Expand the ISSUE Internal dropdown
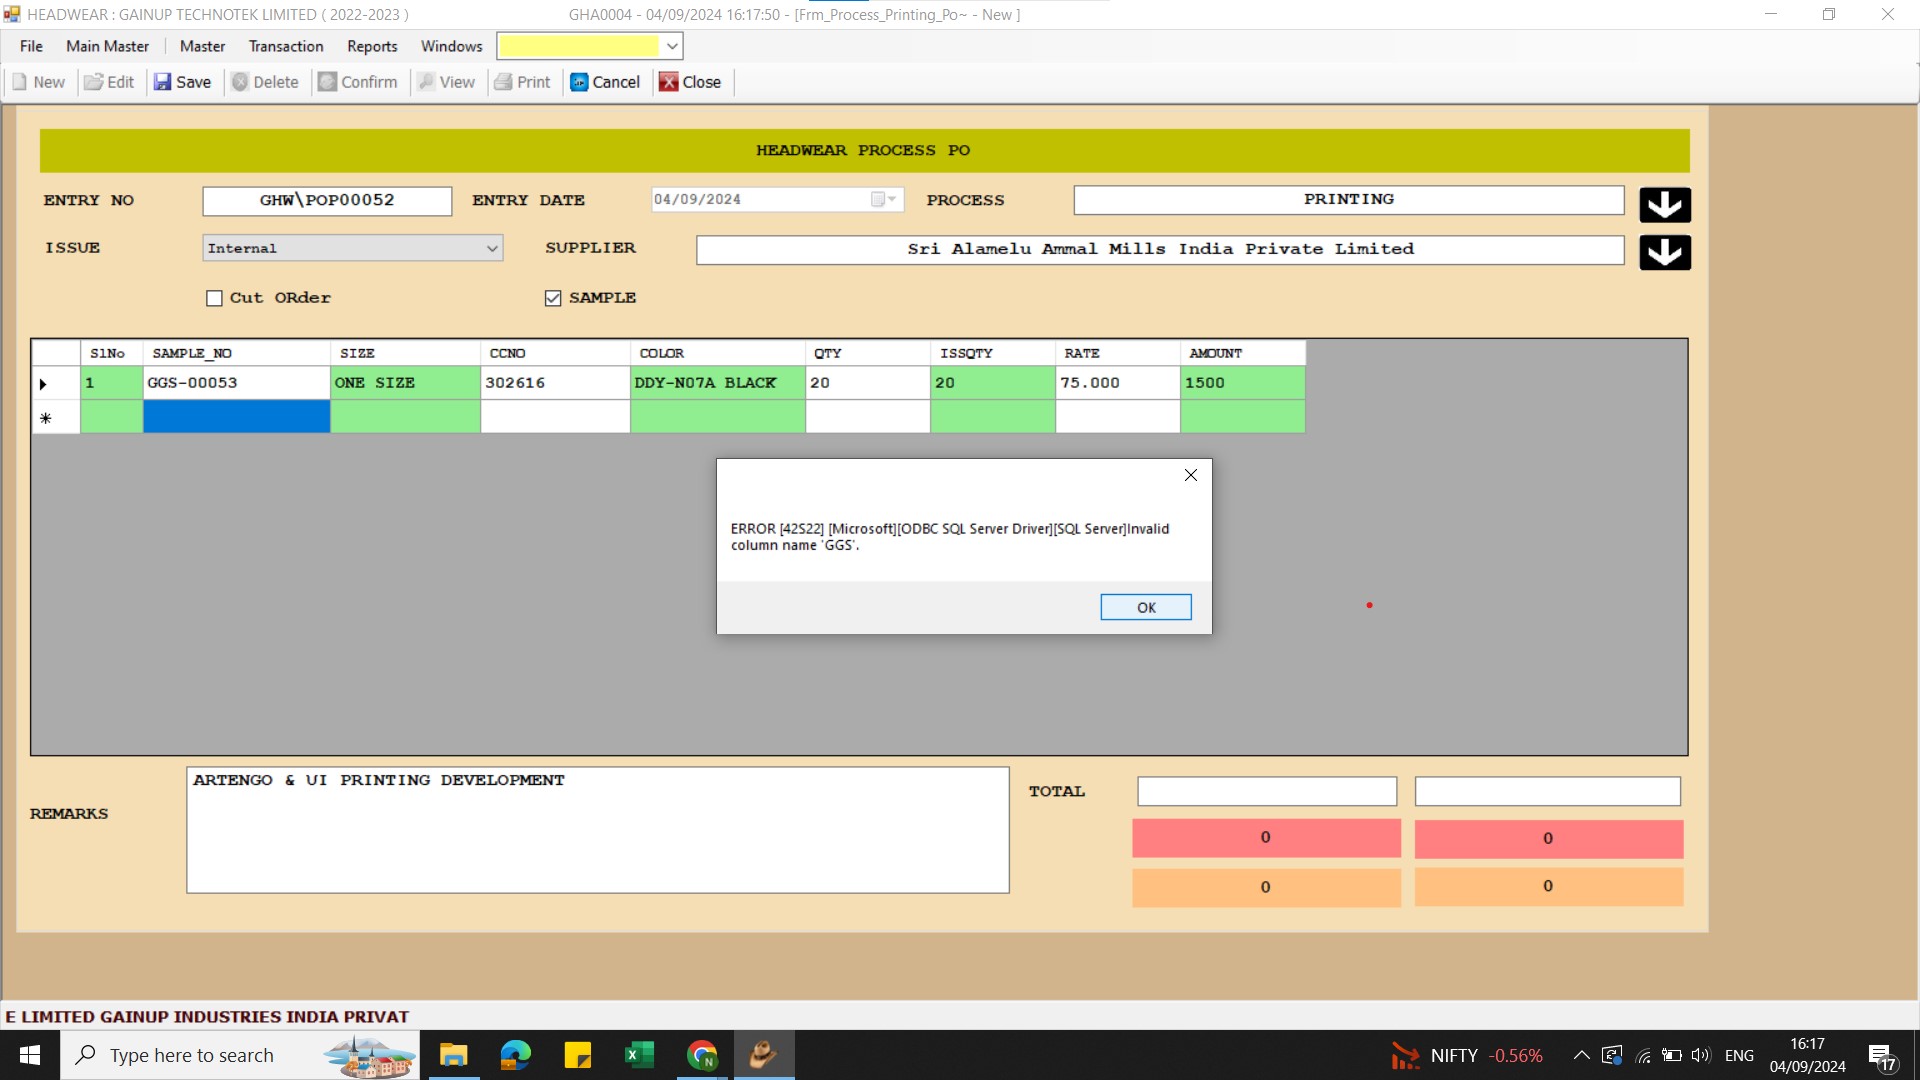Image resolution: width=1920 pixels, height=1080 pixels. (x=492, y=248)
